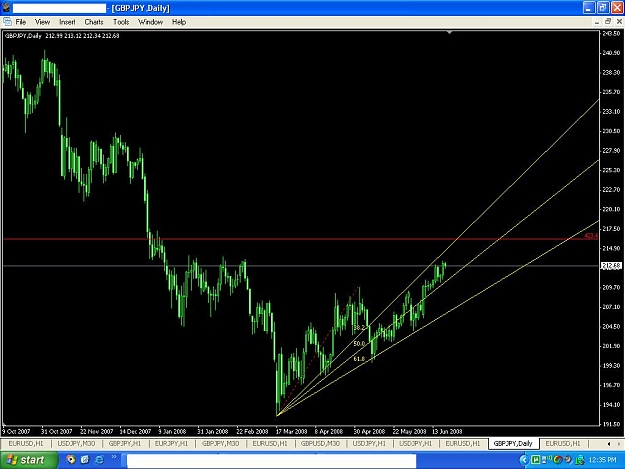The height and width of the screenshot is (469, 625).
Task: Close the inner GBPJPY chart window
Action: point(619,22)
